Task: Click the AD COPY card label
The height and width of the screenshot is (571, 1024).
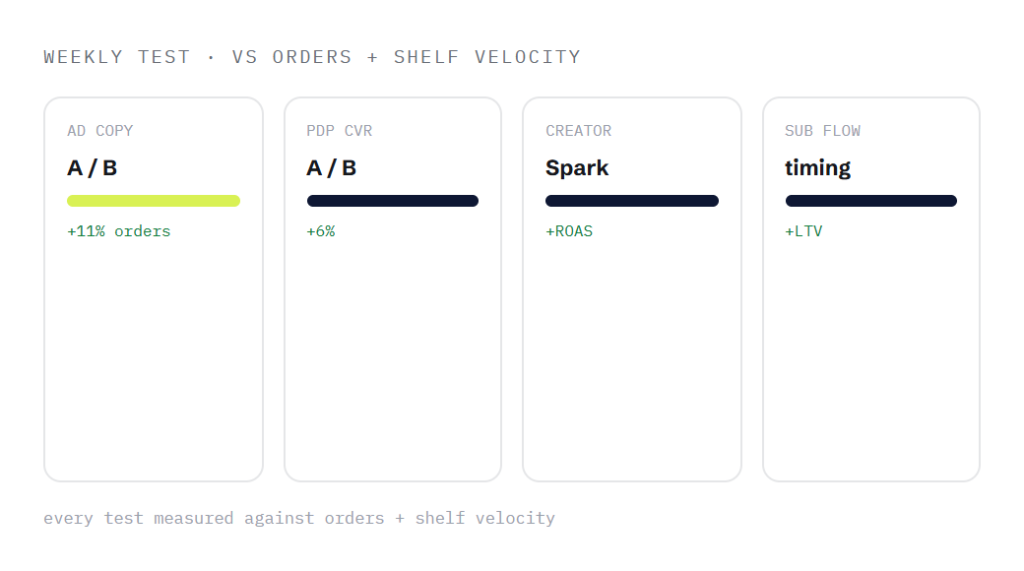Action: click(100, 131)
